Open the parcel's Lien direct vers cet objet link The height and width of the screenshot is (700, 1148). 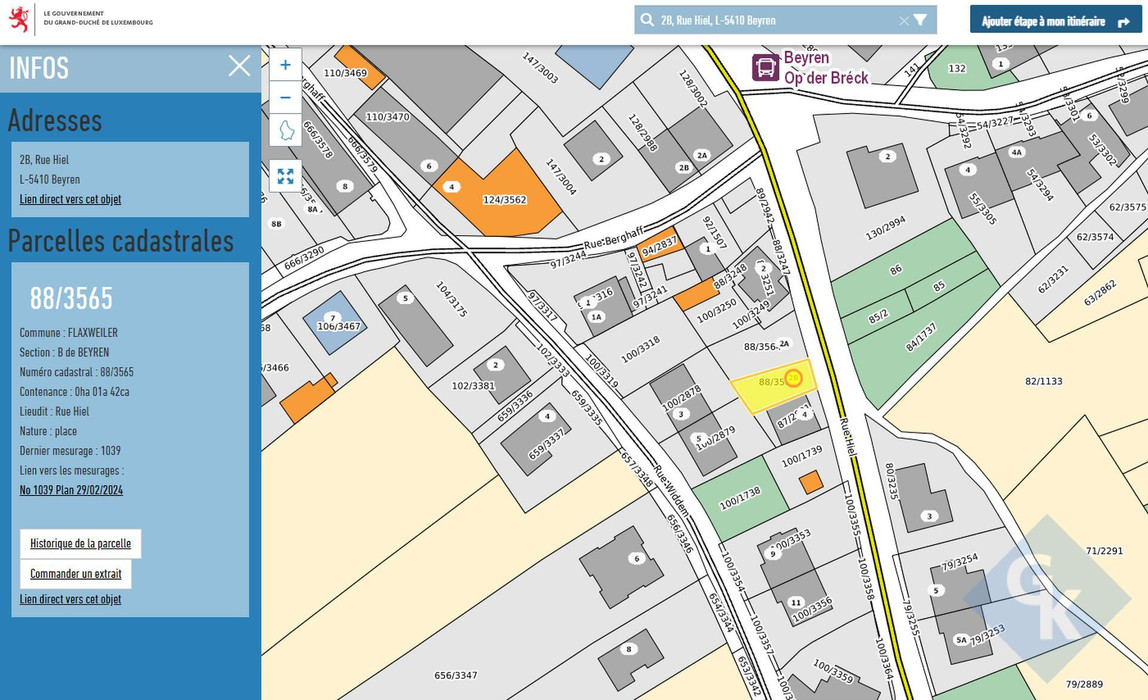(70, 599)
